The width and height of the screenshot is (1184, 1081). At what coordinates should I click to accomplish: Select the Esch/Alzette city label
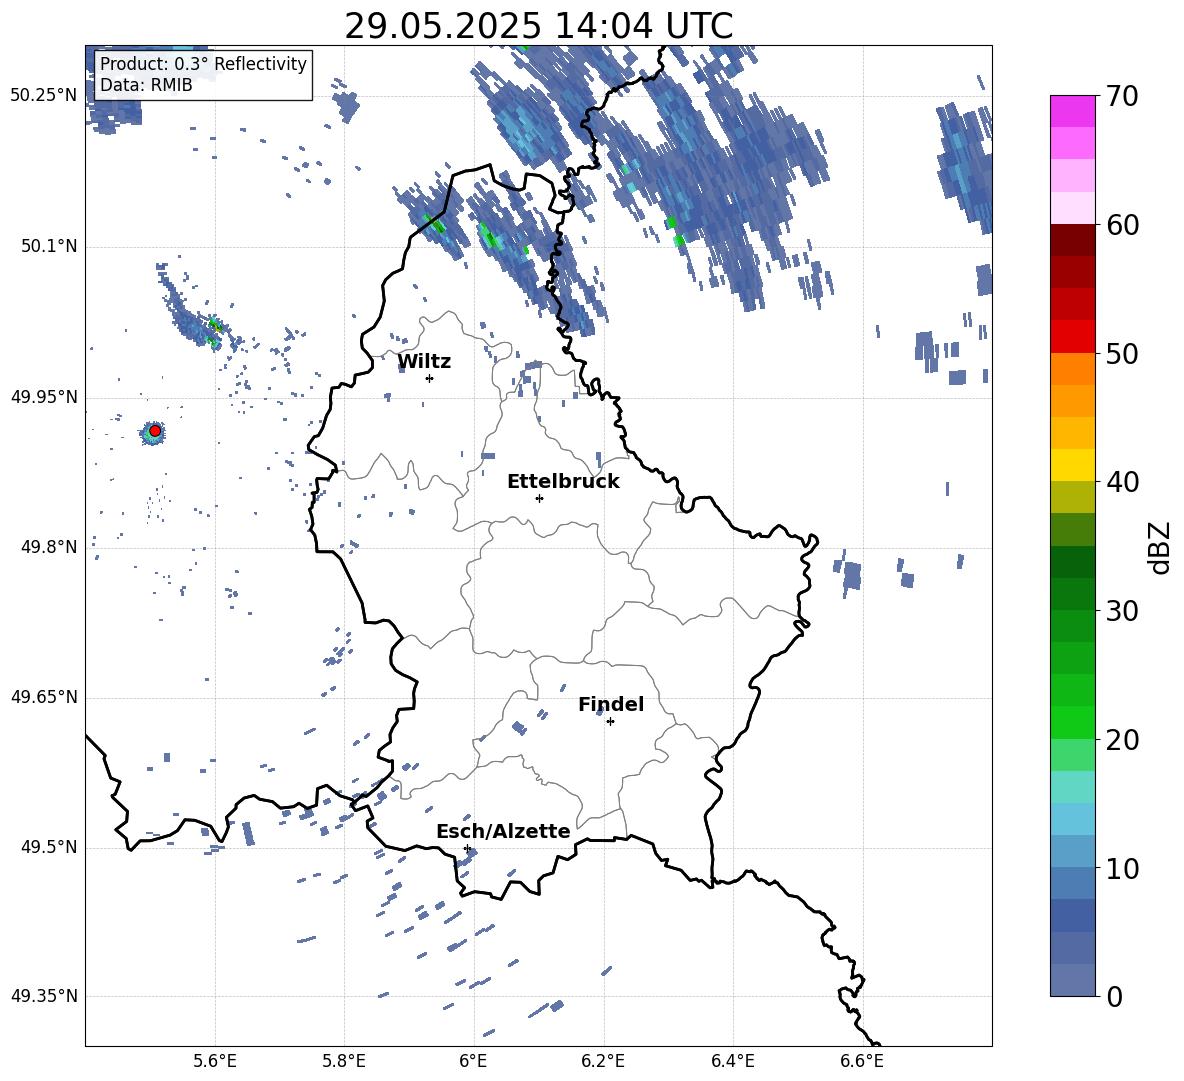(503, 831)
